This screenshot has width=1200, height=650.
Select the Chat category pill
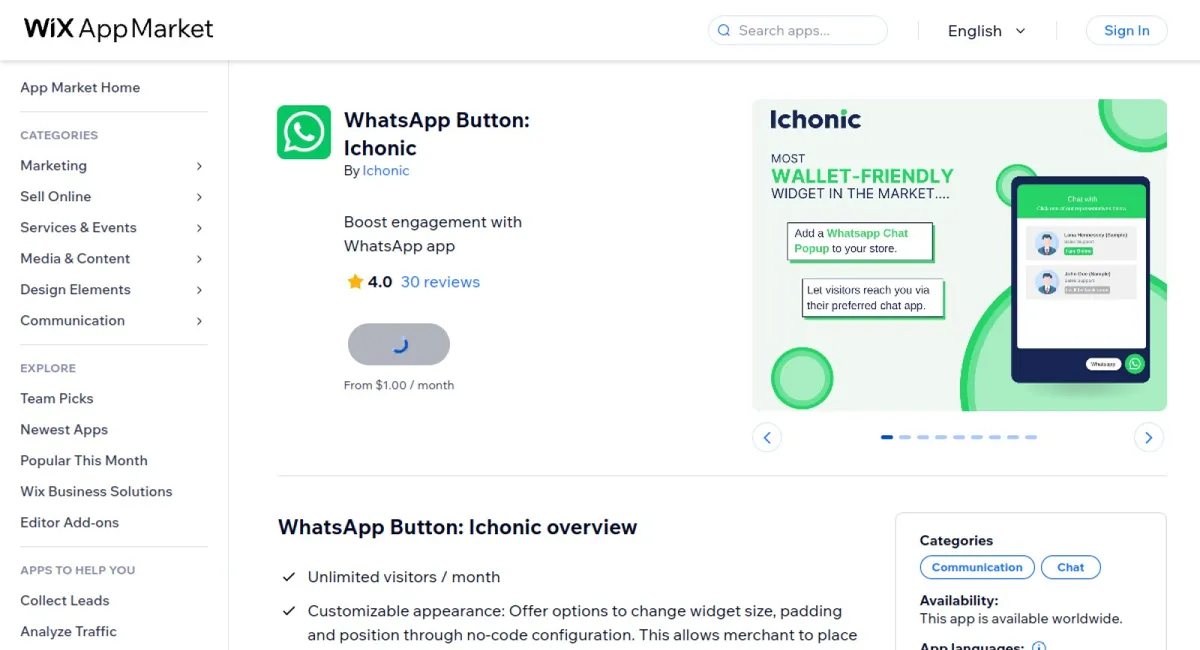[1070, 567]
